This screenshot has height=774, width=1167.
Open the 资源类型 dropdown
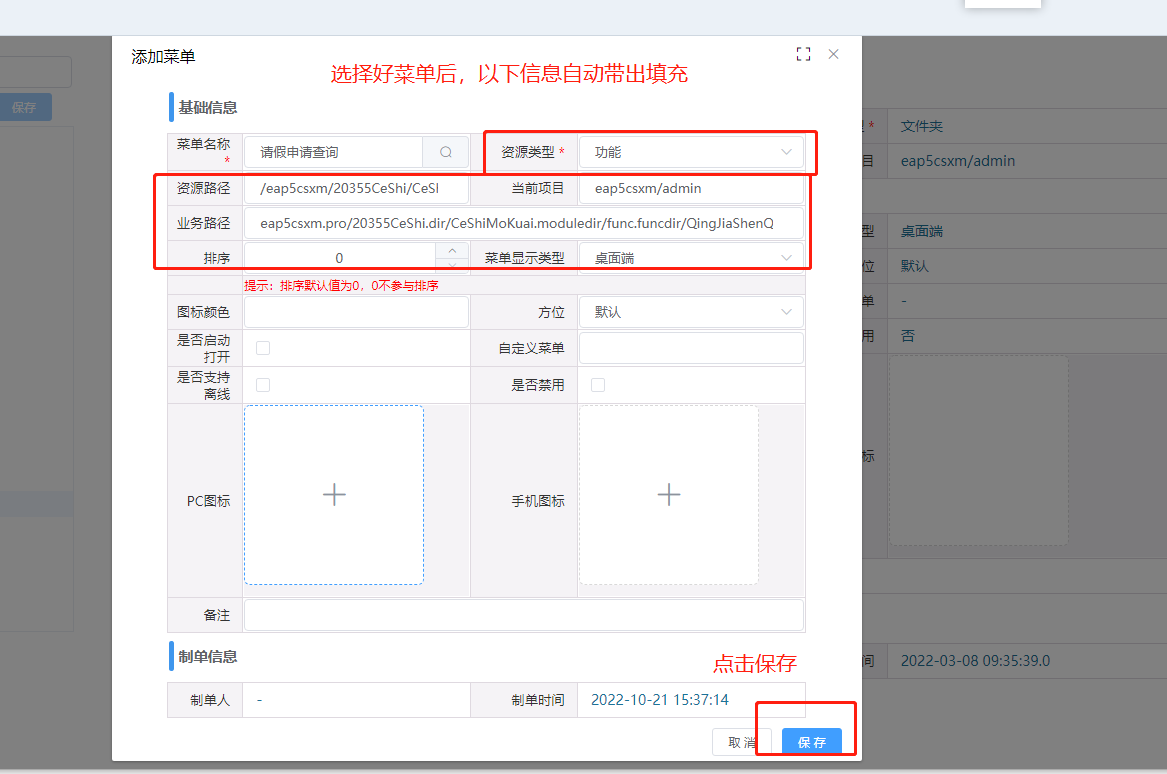pos(691,152)
